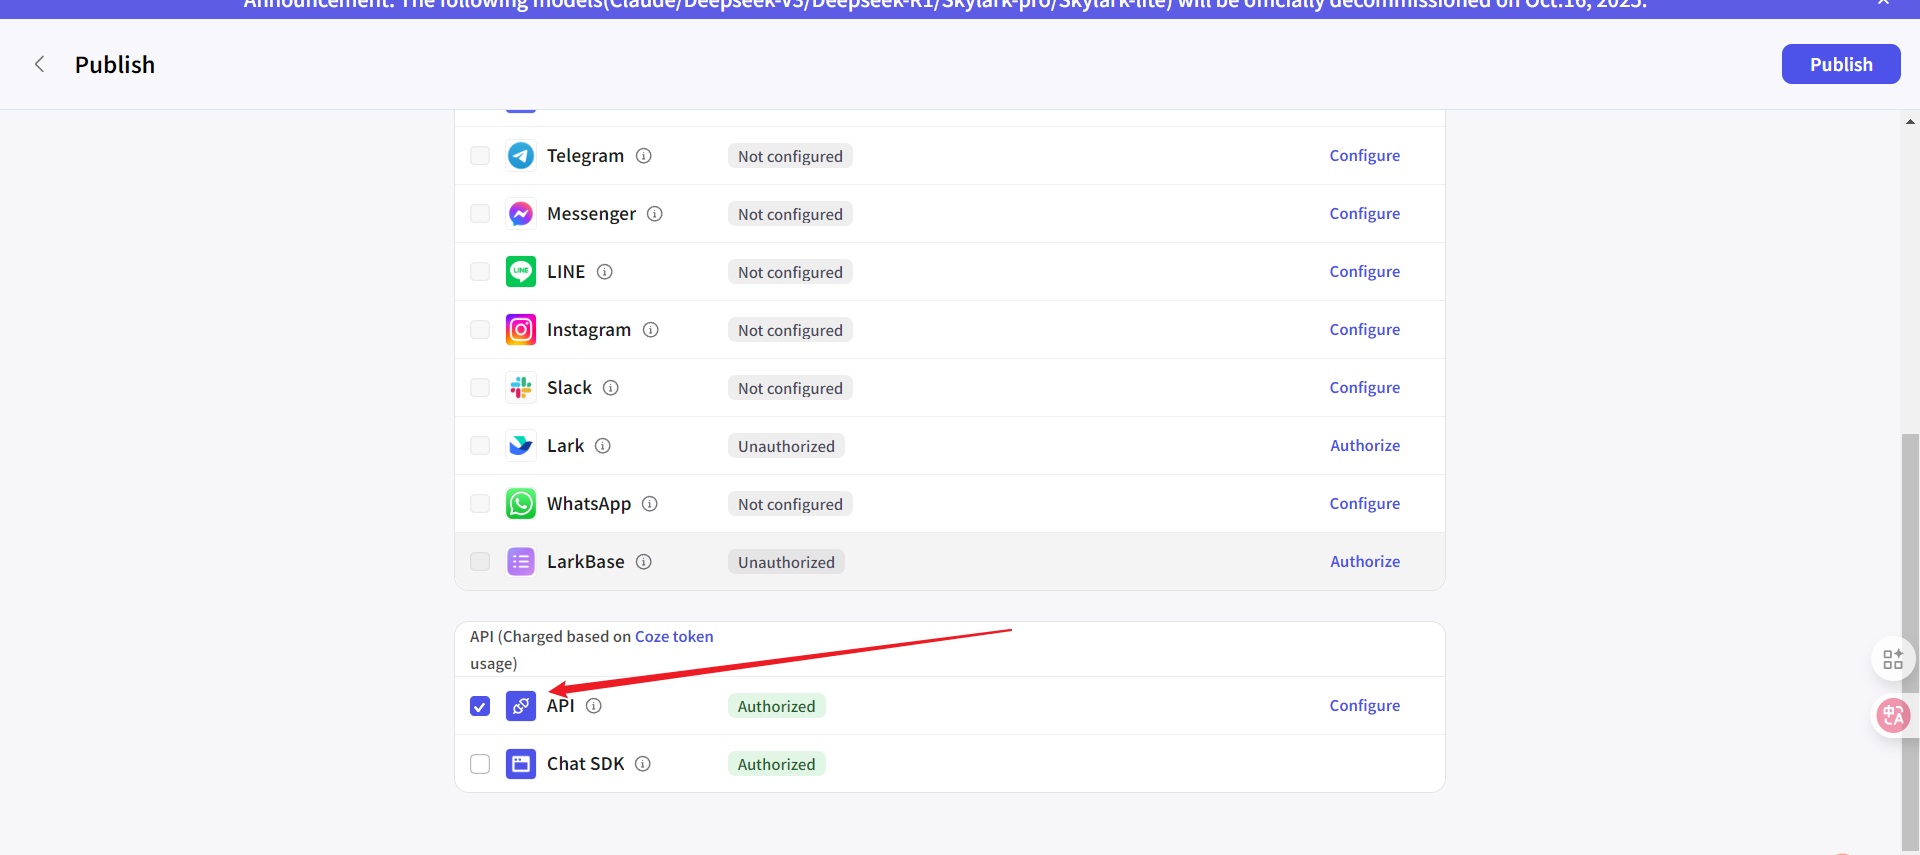The height and width of the screenshot is (855, 1920).
Task: Click the Slack info icon
Action: pyautogui.click(x=611, y=388)
